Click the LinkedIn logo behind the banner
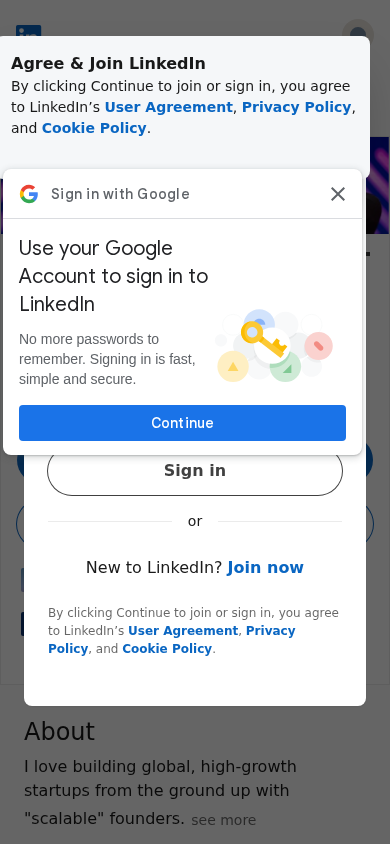This screenshot has width=390, height=844. [29, 31]
